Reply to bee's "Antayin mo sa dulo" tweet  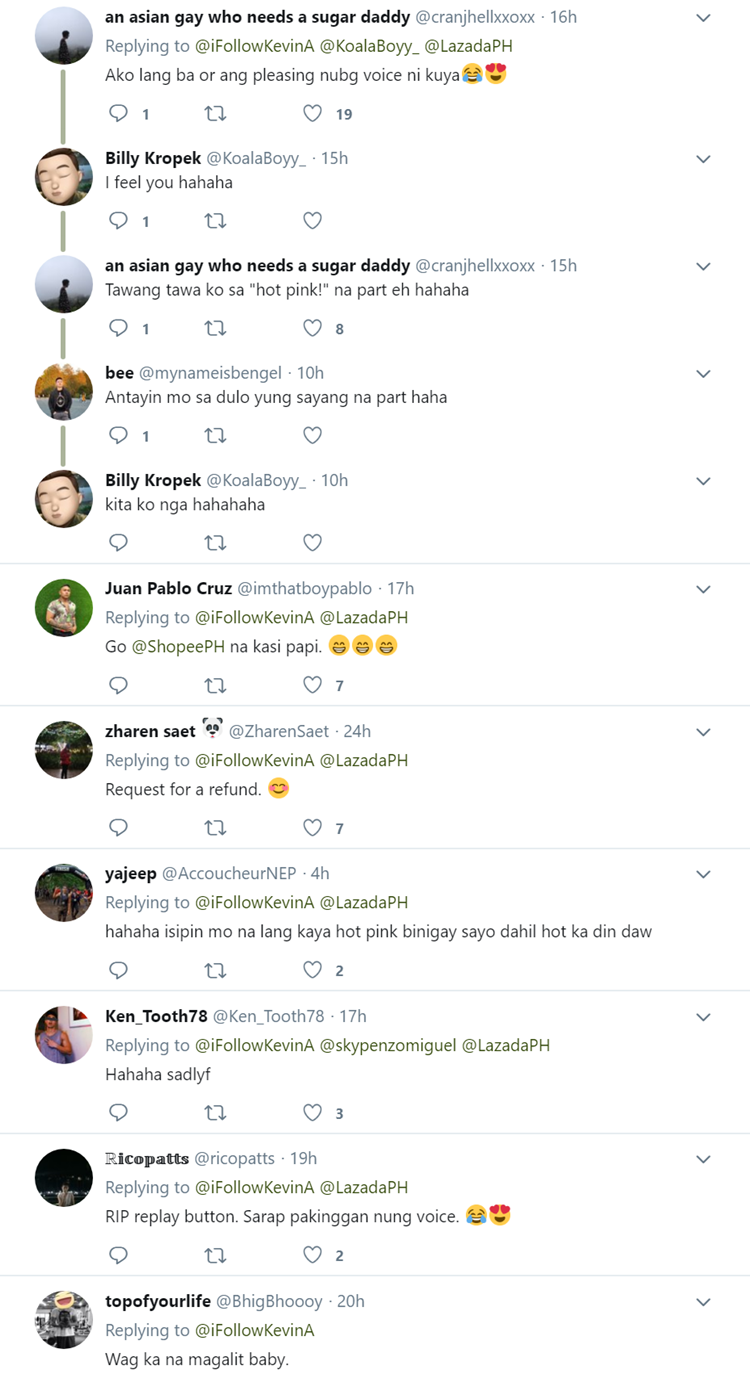tap(118, 435)
